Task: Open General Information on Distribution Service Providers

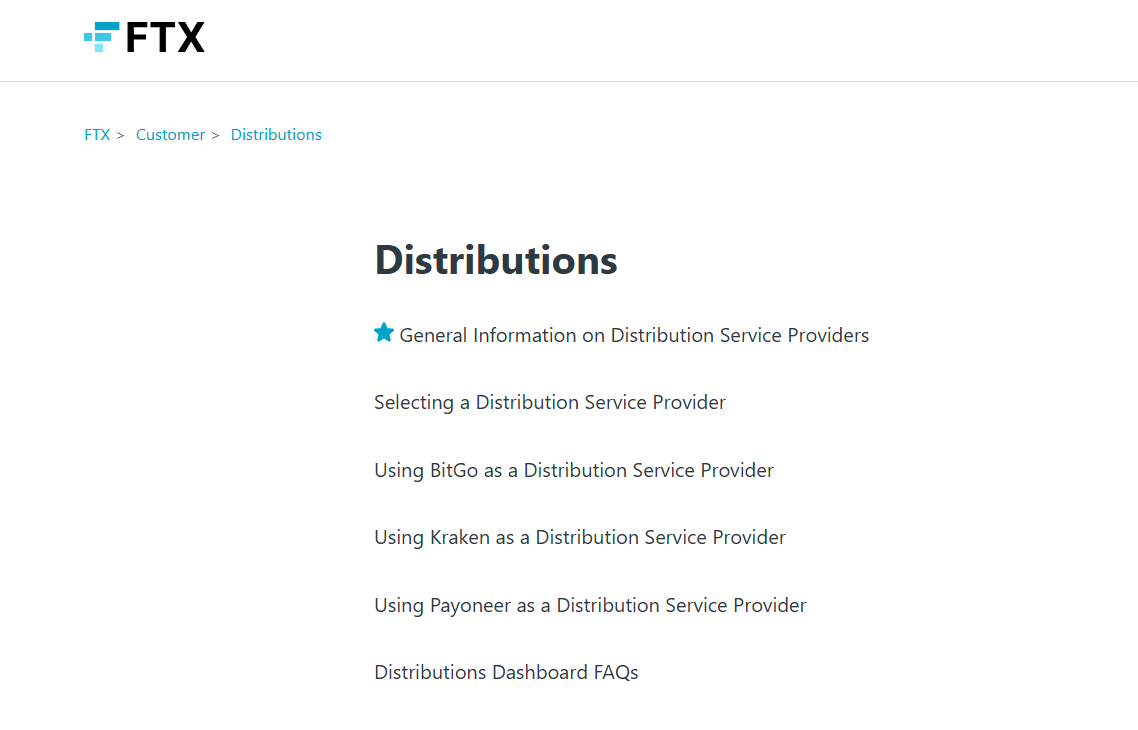Action: point(634,336)
